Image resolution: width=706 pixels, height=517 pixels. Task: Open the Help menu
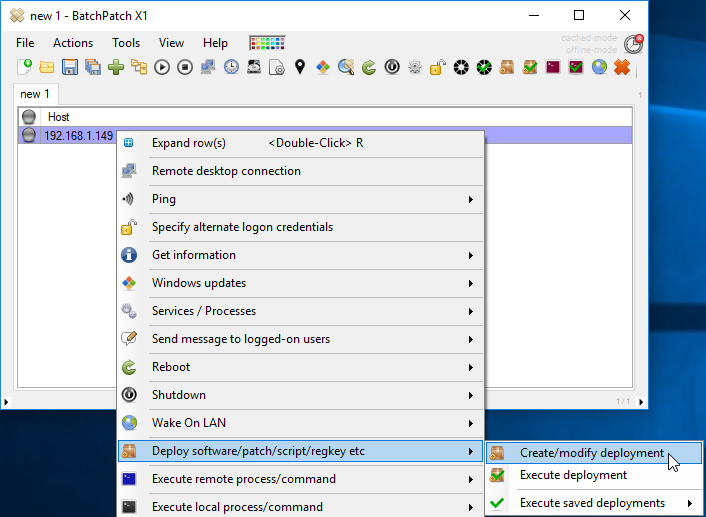pyautogui.click(x=215, y=43)
